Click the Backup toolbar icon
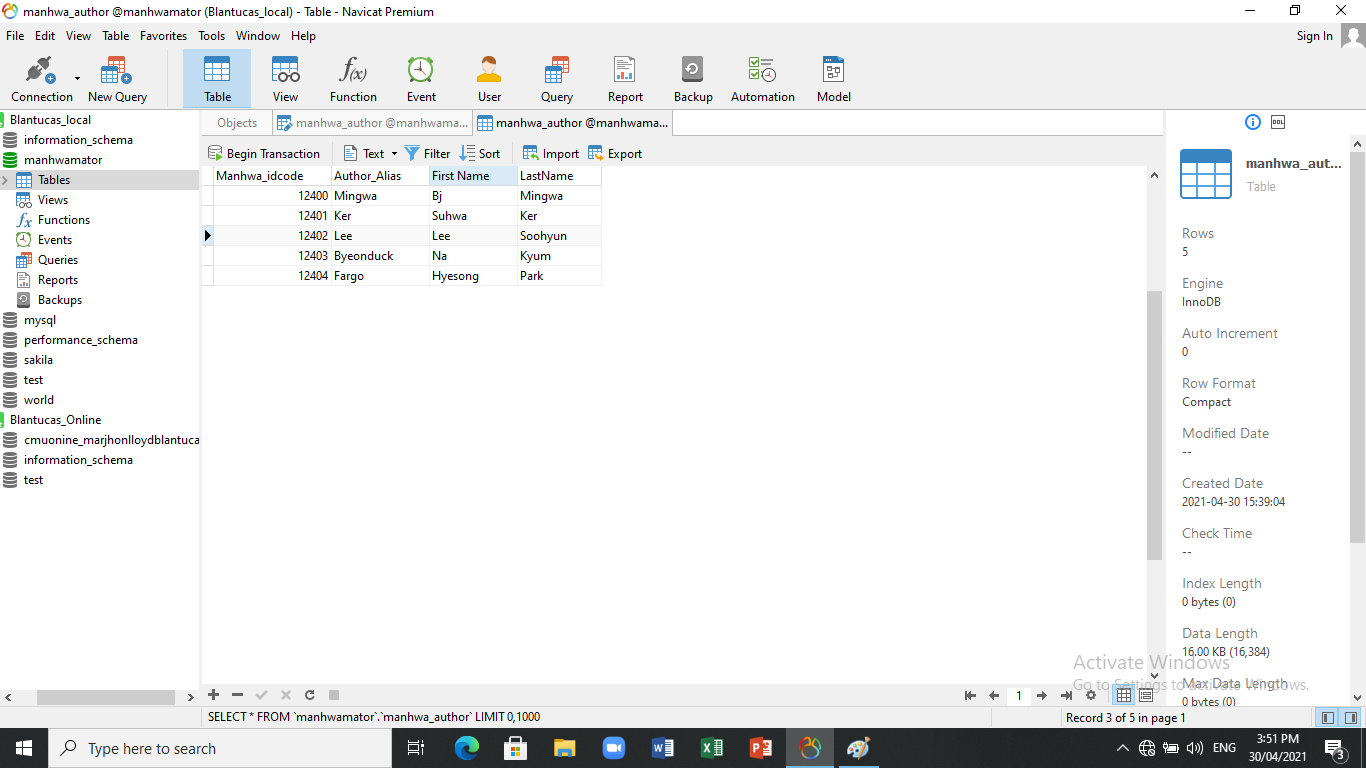This screenshot has width=1366, height=768. (692, 79)
